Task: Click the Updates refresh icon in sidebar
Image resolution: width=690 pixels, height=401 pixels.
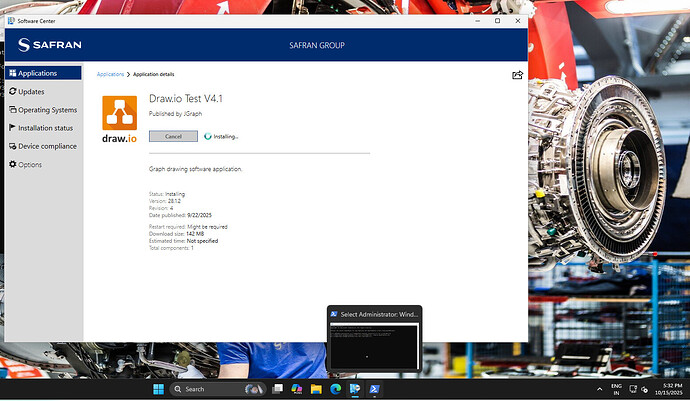Action: tap(12, 91)
